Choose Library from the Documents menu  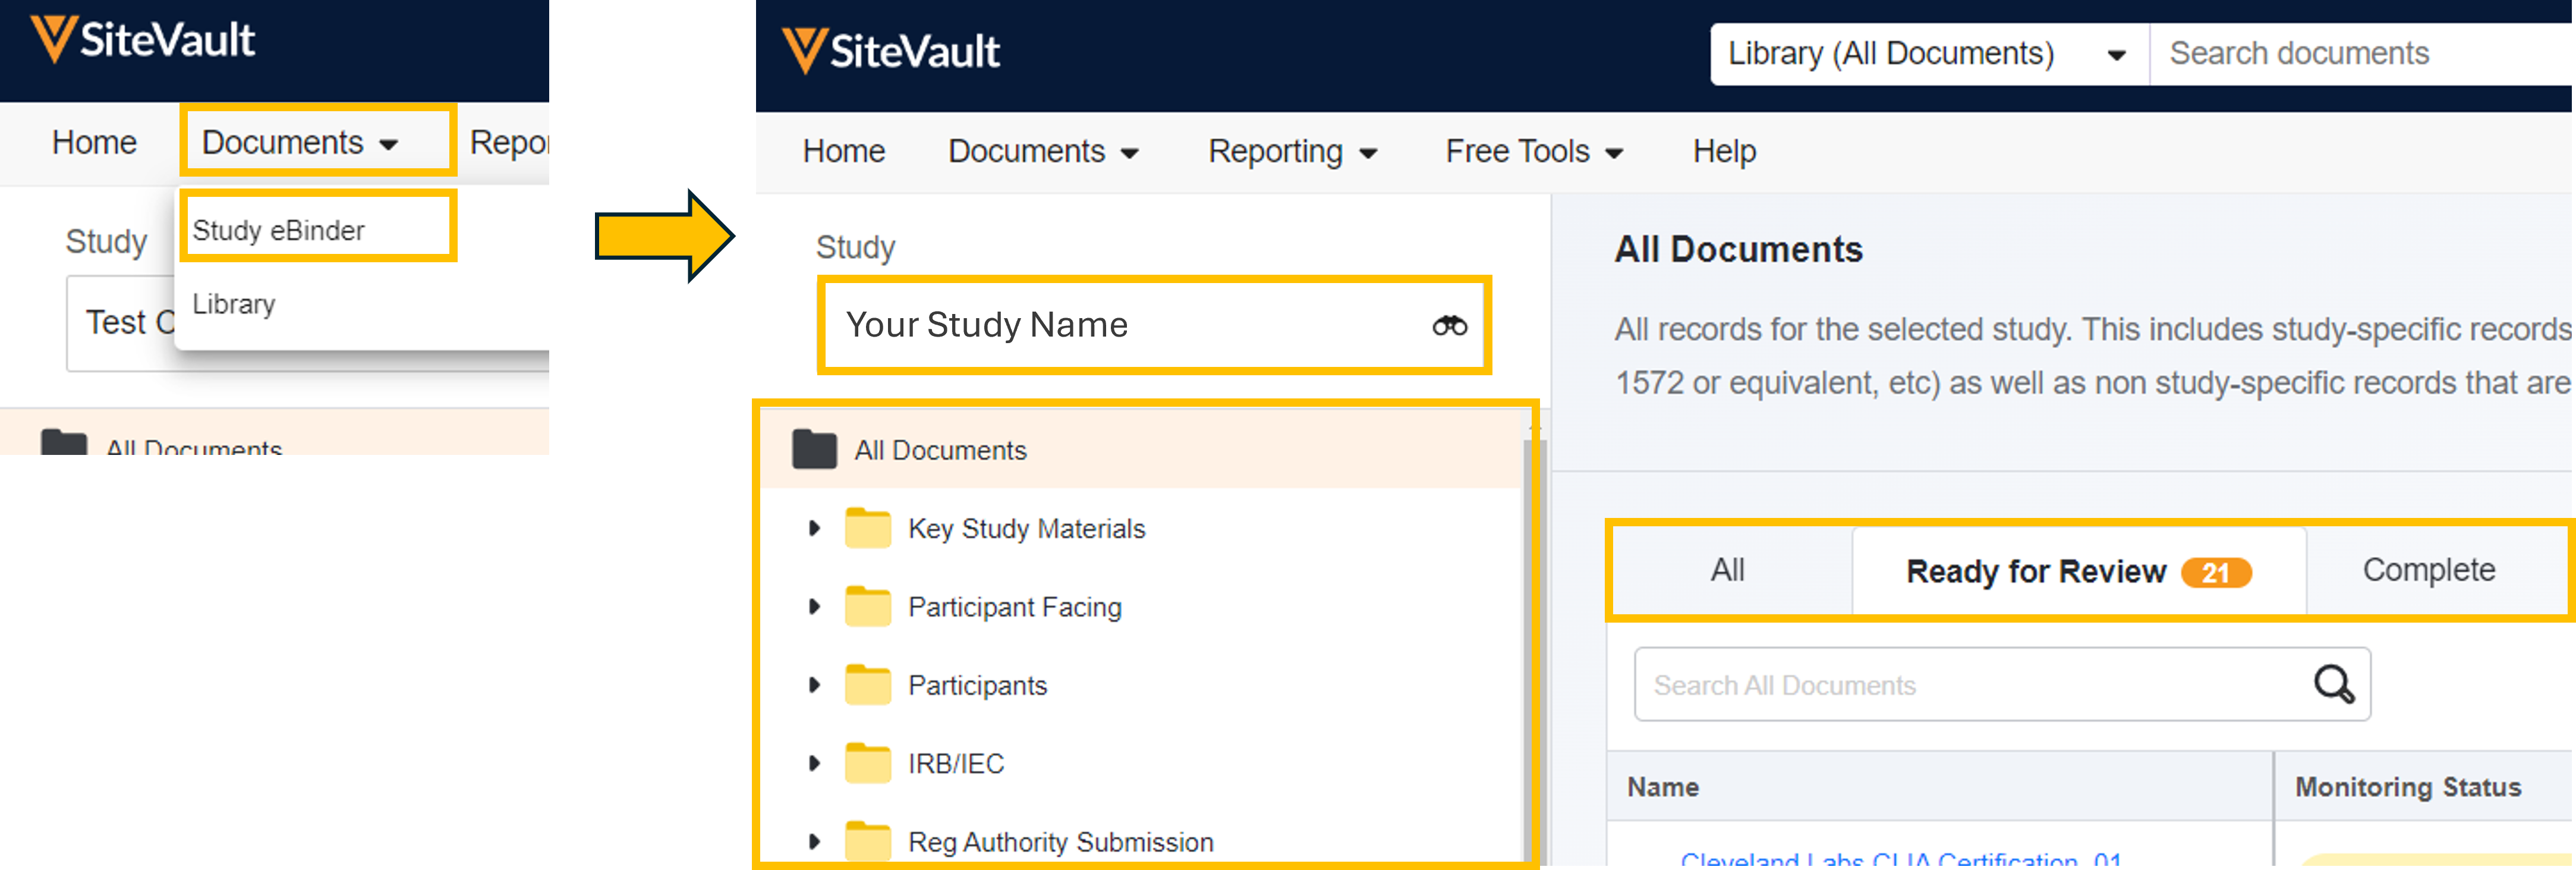[234, 304]
